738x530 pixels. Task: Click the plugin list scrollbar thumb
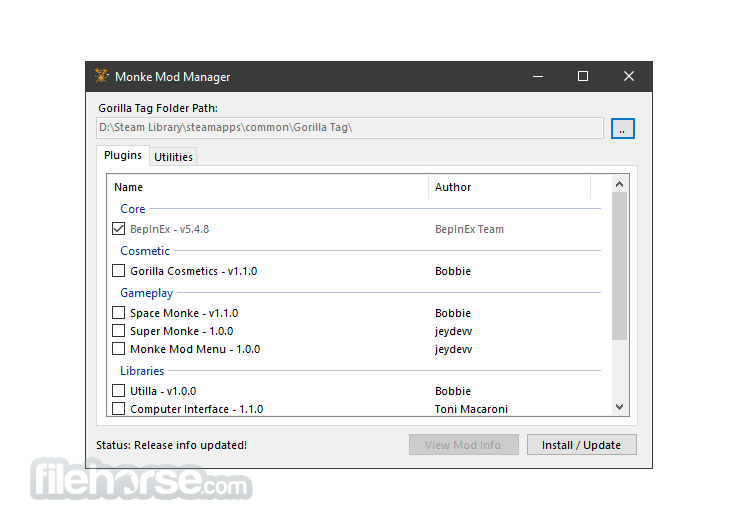(619, 266)
